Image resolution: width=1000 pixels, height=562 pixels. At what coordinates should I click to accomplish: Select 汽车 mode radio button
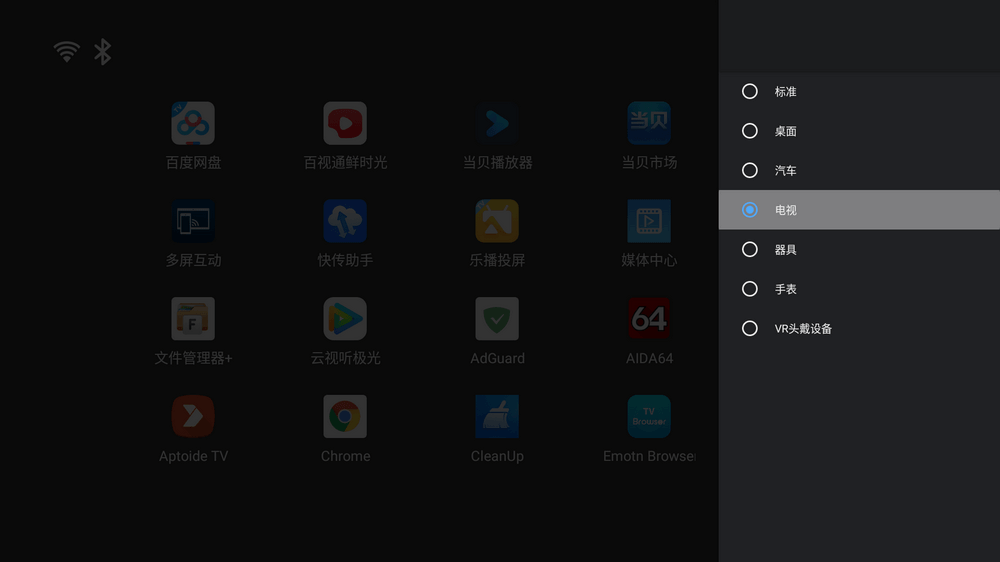[x=750, y=171]
